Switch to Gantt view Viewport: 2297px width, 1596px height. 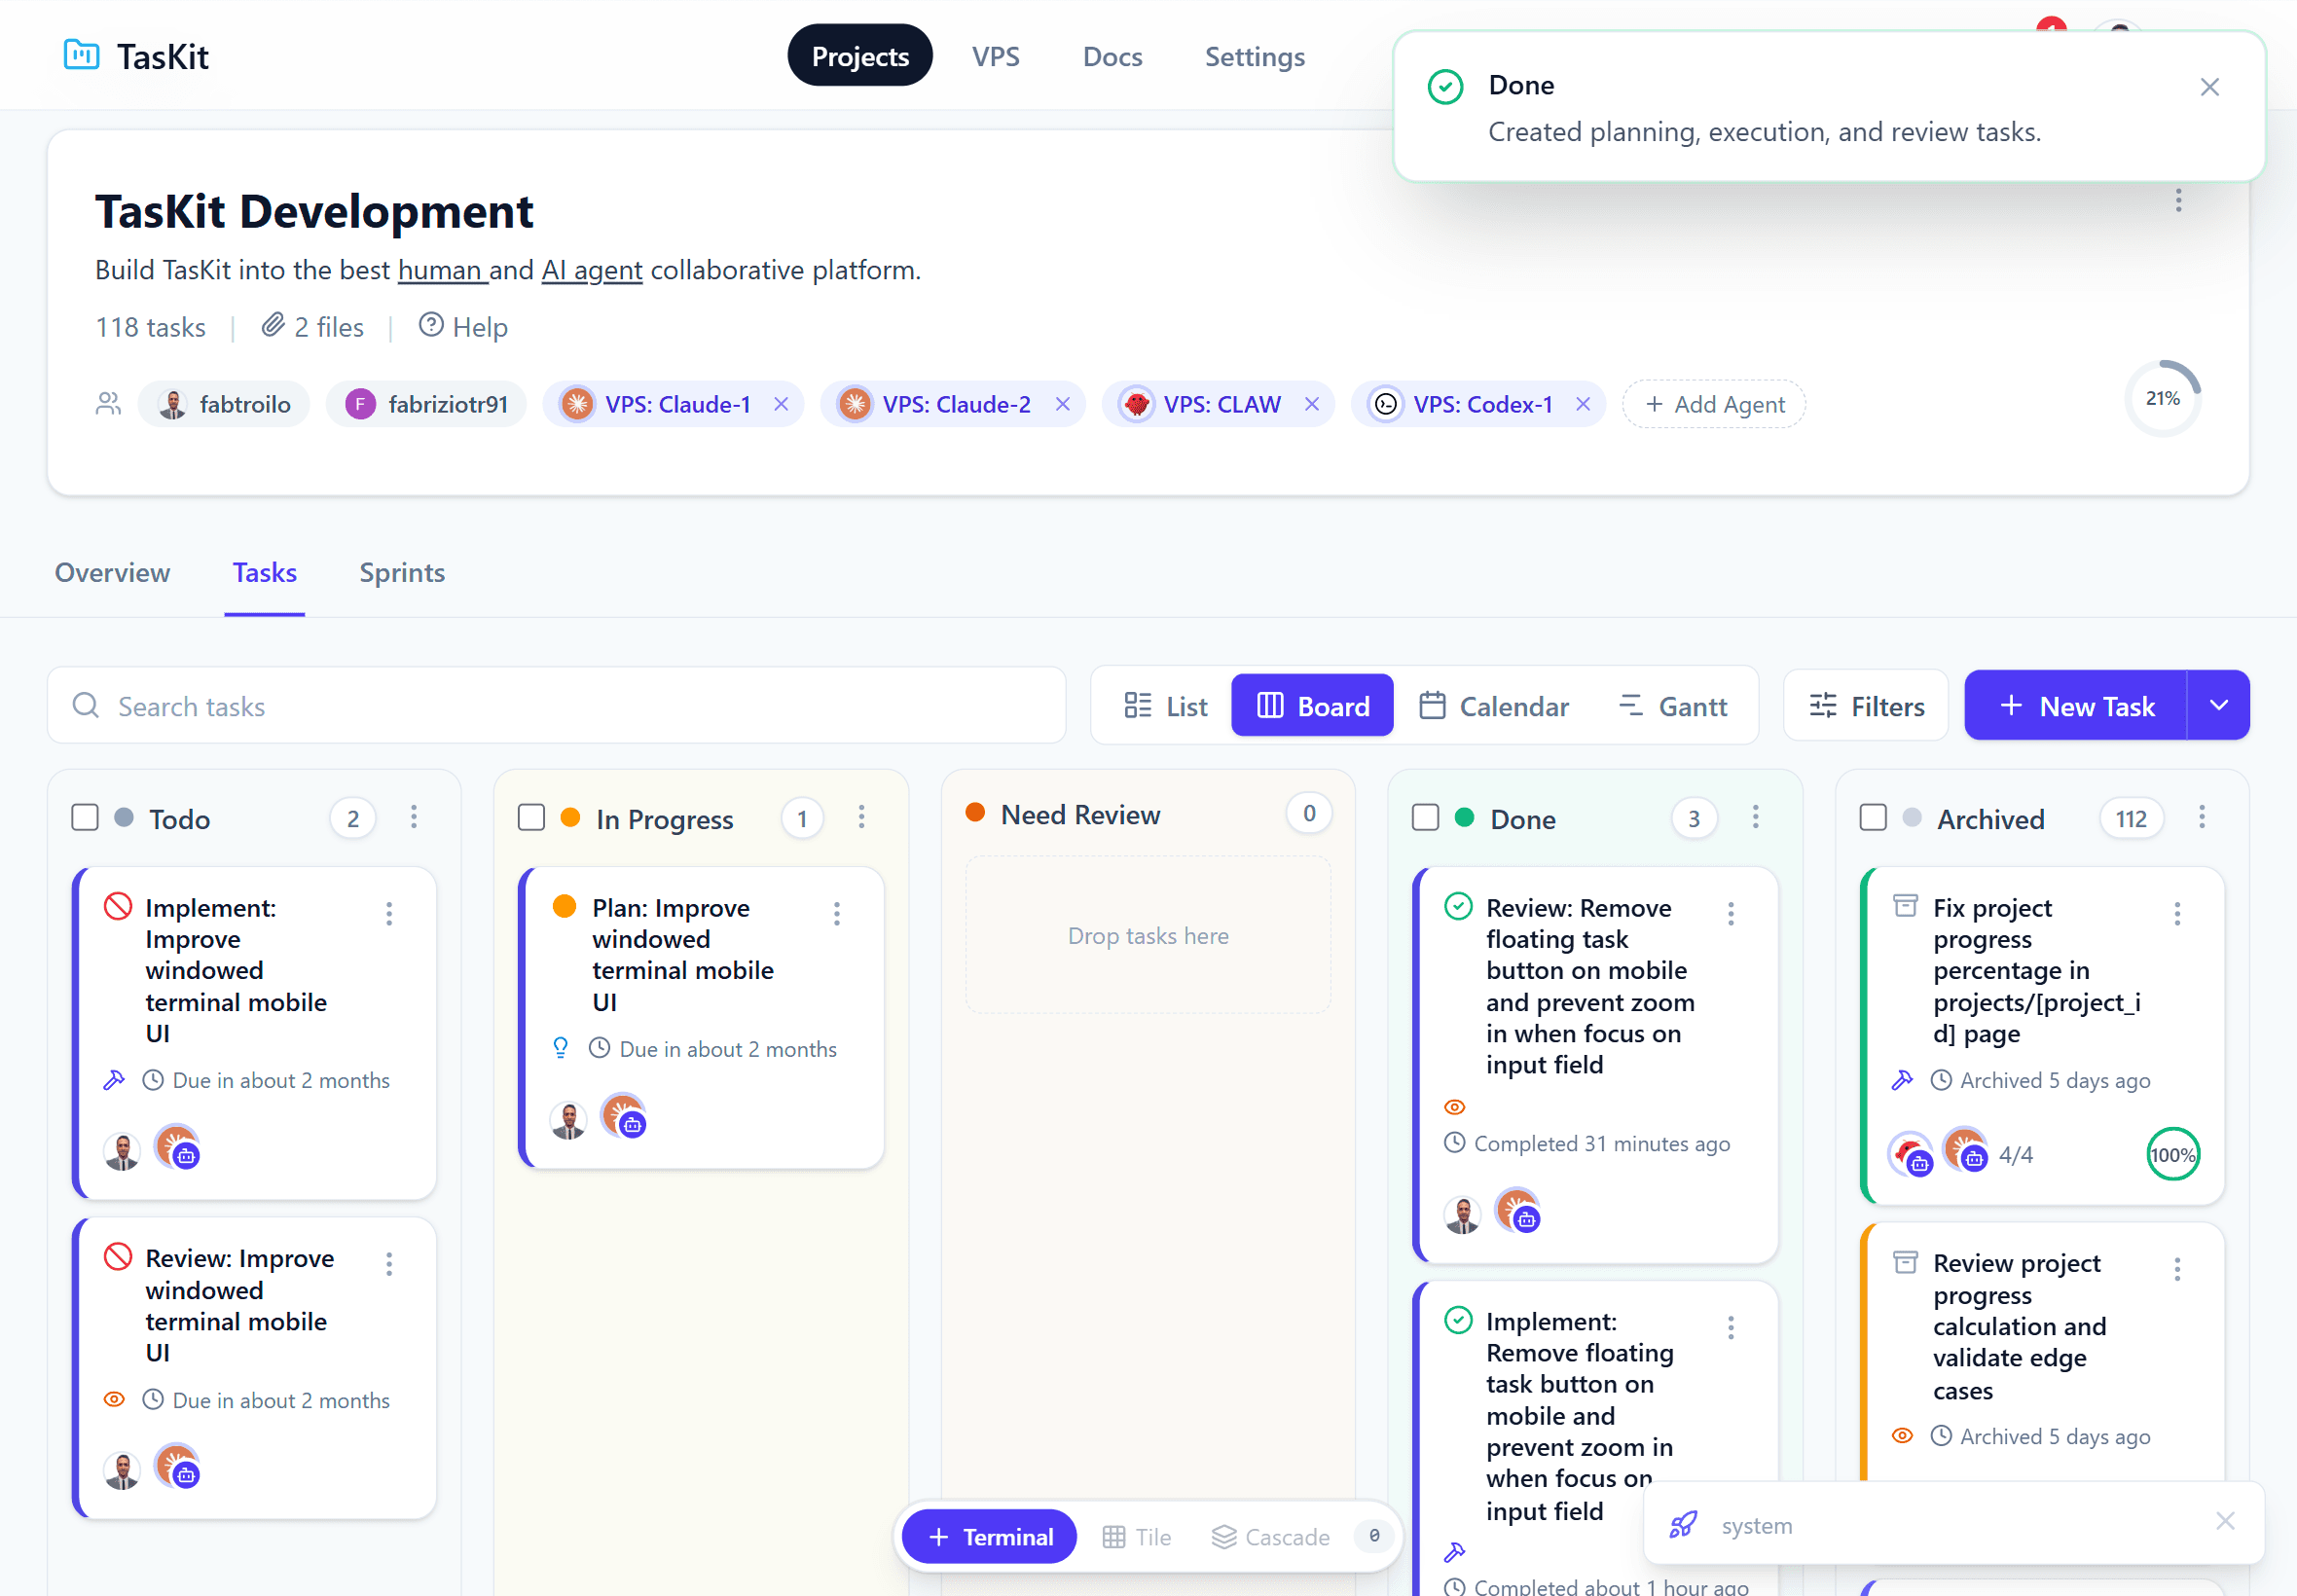pos(1672,706)
